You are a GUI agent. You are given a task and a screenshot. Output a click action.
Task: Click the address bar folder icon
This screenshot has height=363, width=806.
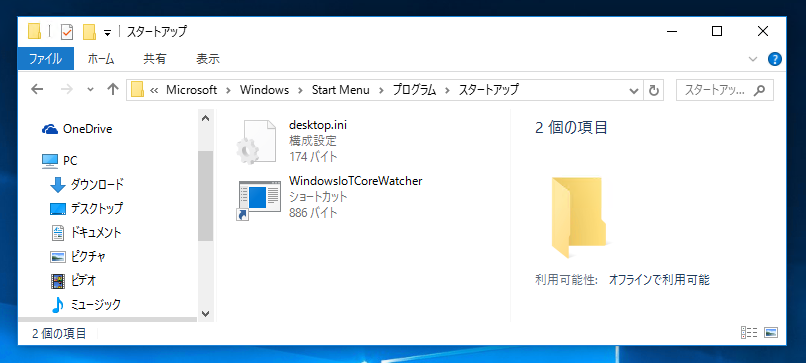tap(137, 89)
